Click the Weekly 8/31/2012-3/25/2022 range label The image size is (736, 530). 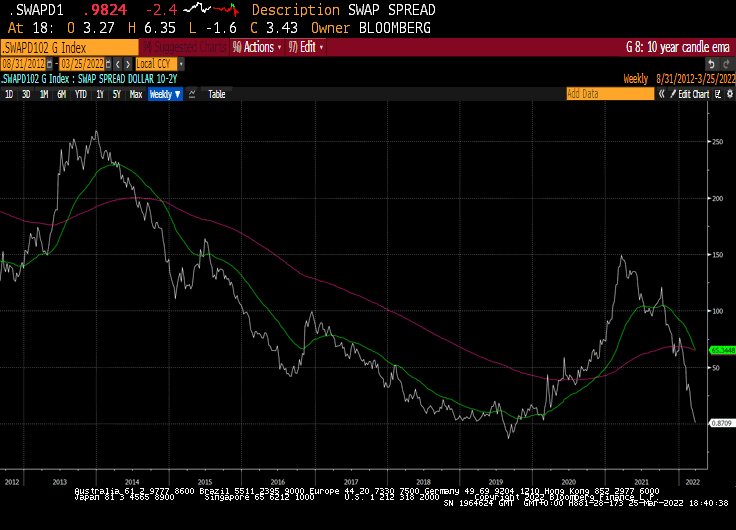tap(679, 79)
